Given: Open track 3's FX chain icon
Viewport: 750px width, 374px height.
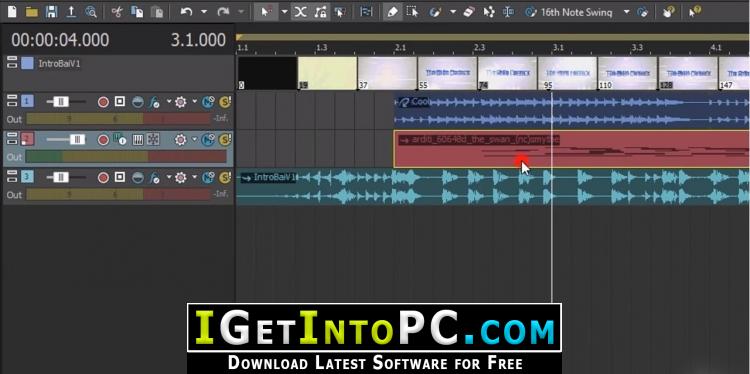Looking at the screenshot, I should click(155, 178).
